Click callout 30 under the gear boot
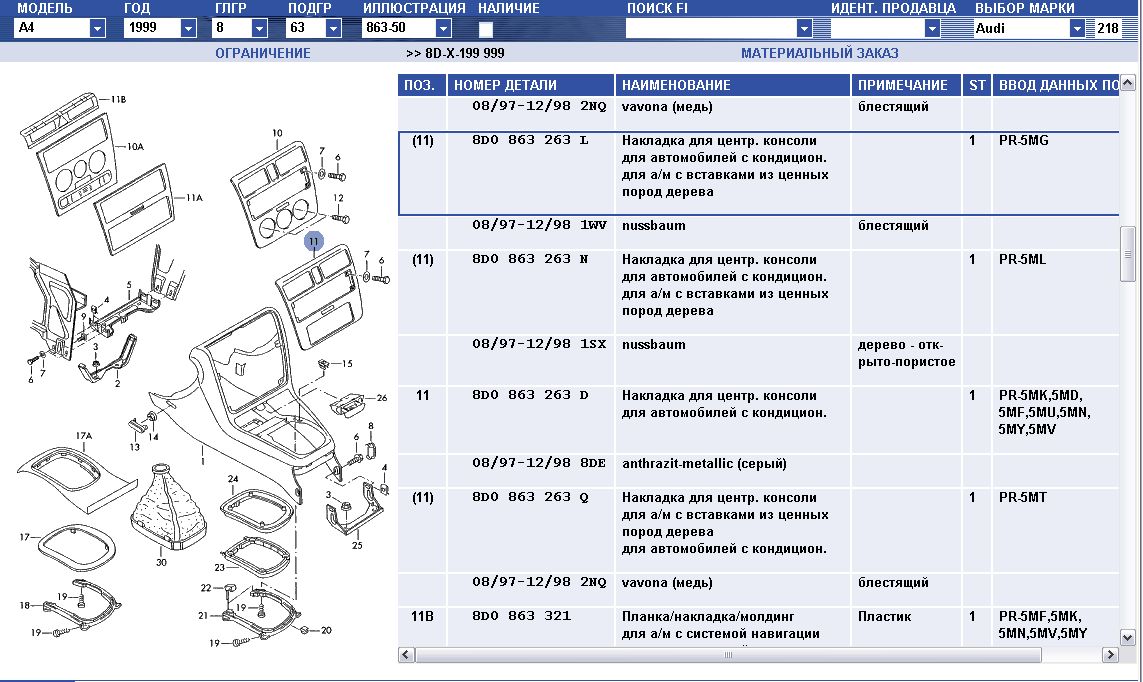The width and height of the screenshot is (1143, 682). [x=161, y=562]
